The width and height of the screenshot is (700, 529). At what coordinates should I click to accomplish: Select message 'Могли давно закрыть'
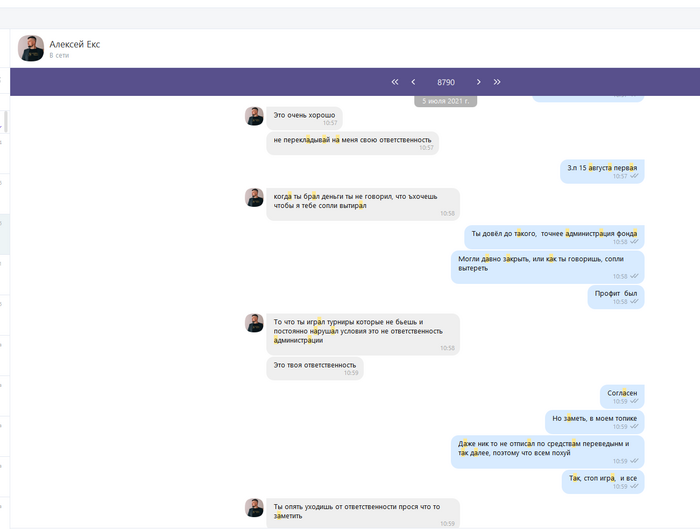click(x=547, y=267)
